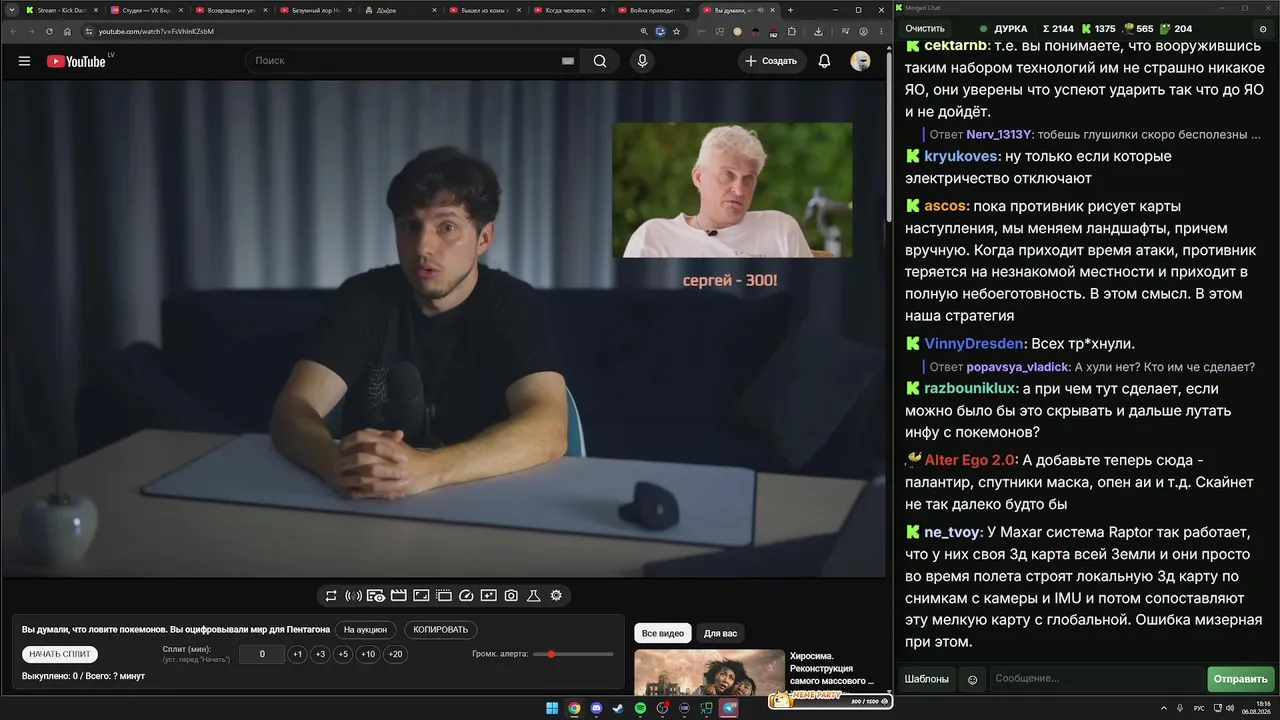Add +3 minutes to split
The image size is (1280, 720).
[320, 654]
